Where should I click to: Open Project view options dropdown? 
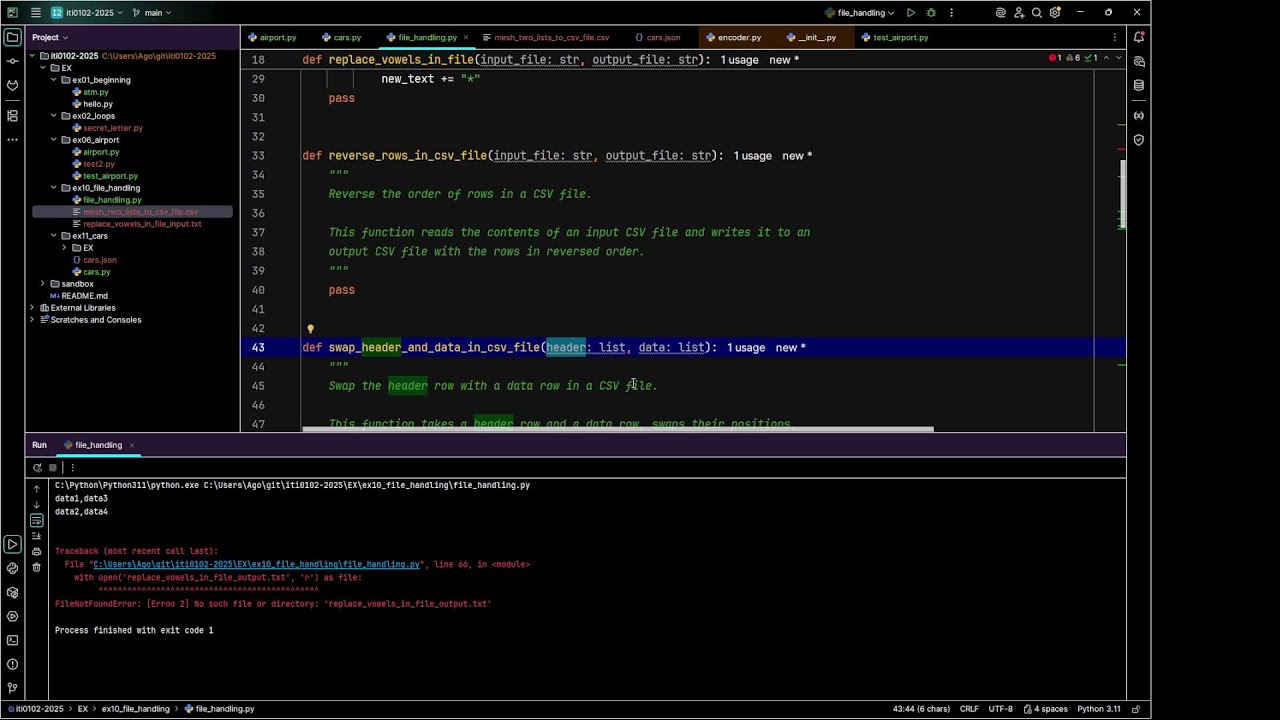[x=50, y=37]
